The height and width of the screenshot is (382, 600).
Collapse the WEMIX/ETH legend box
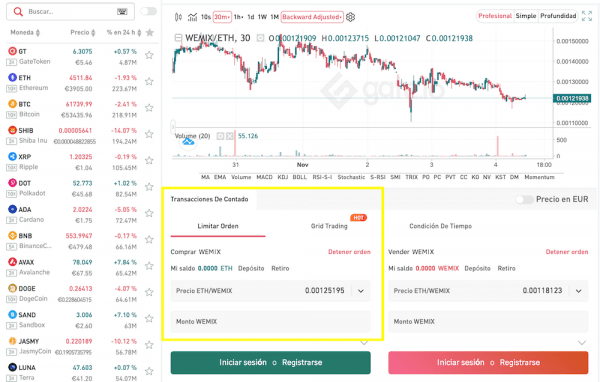click(178, 38)
